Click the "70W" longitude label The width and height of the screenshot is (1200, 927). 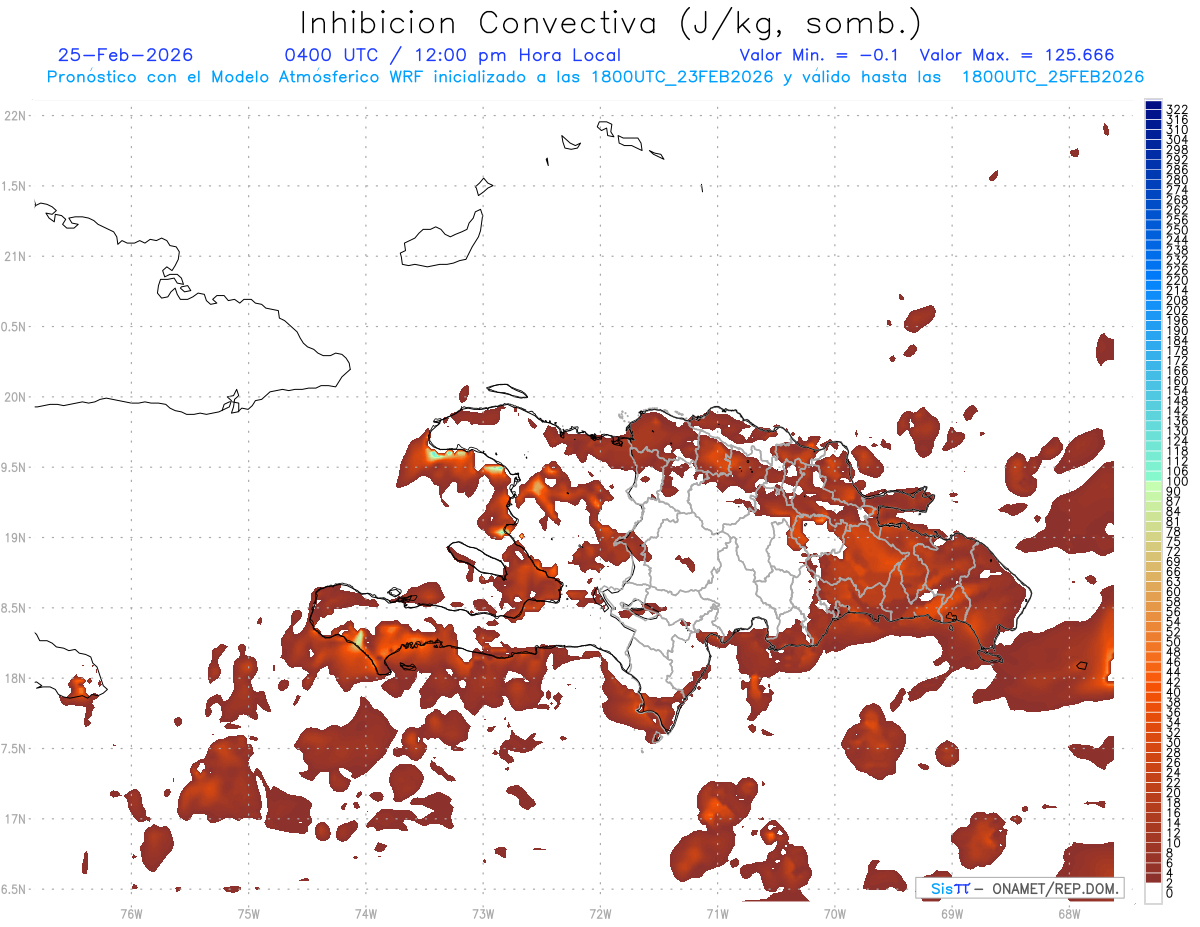tap(835, 913)
